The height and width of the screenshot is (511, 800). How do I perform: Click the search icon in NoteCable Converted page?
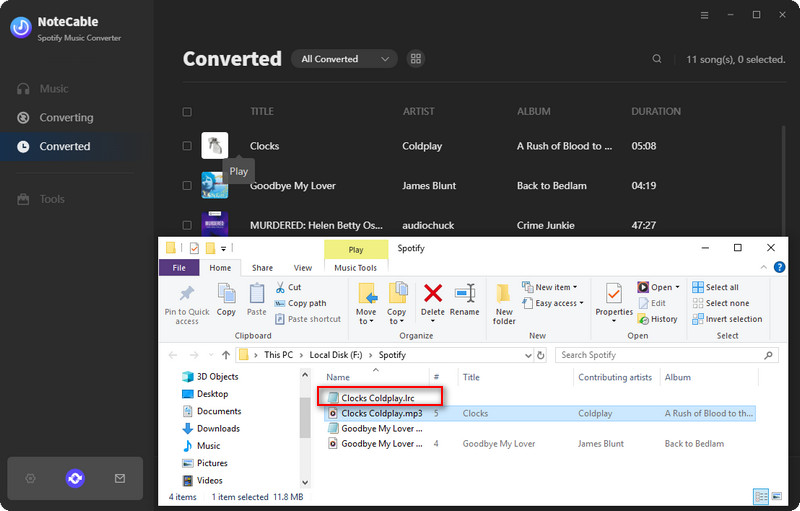(x=657, y=59)
